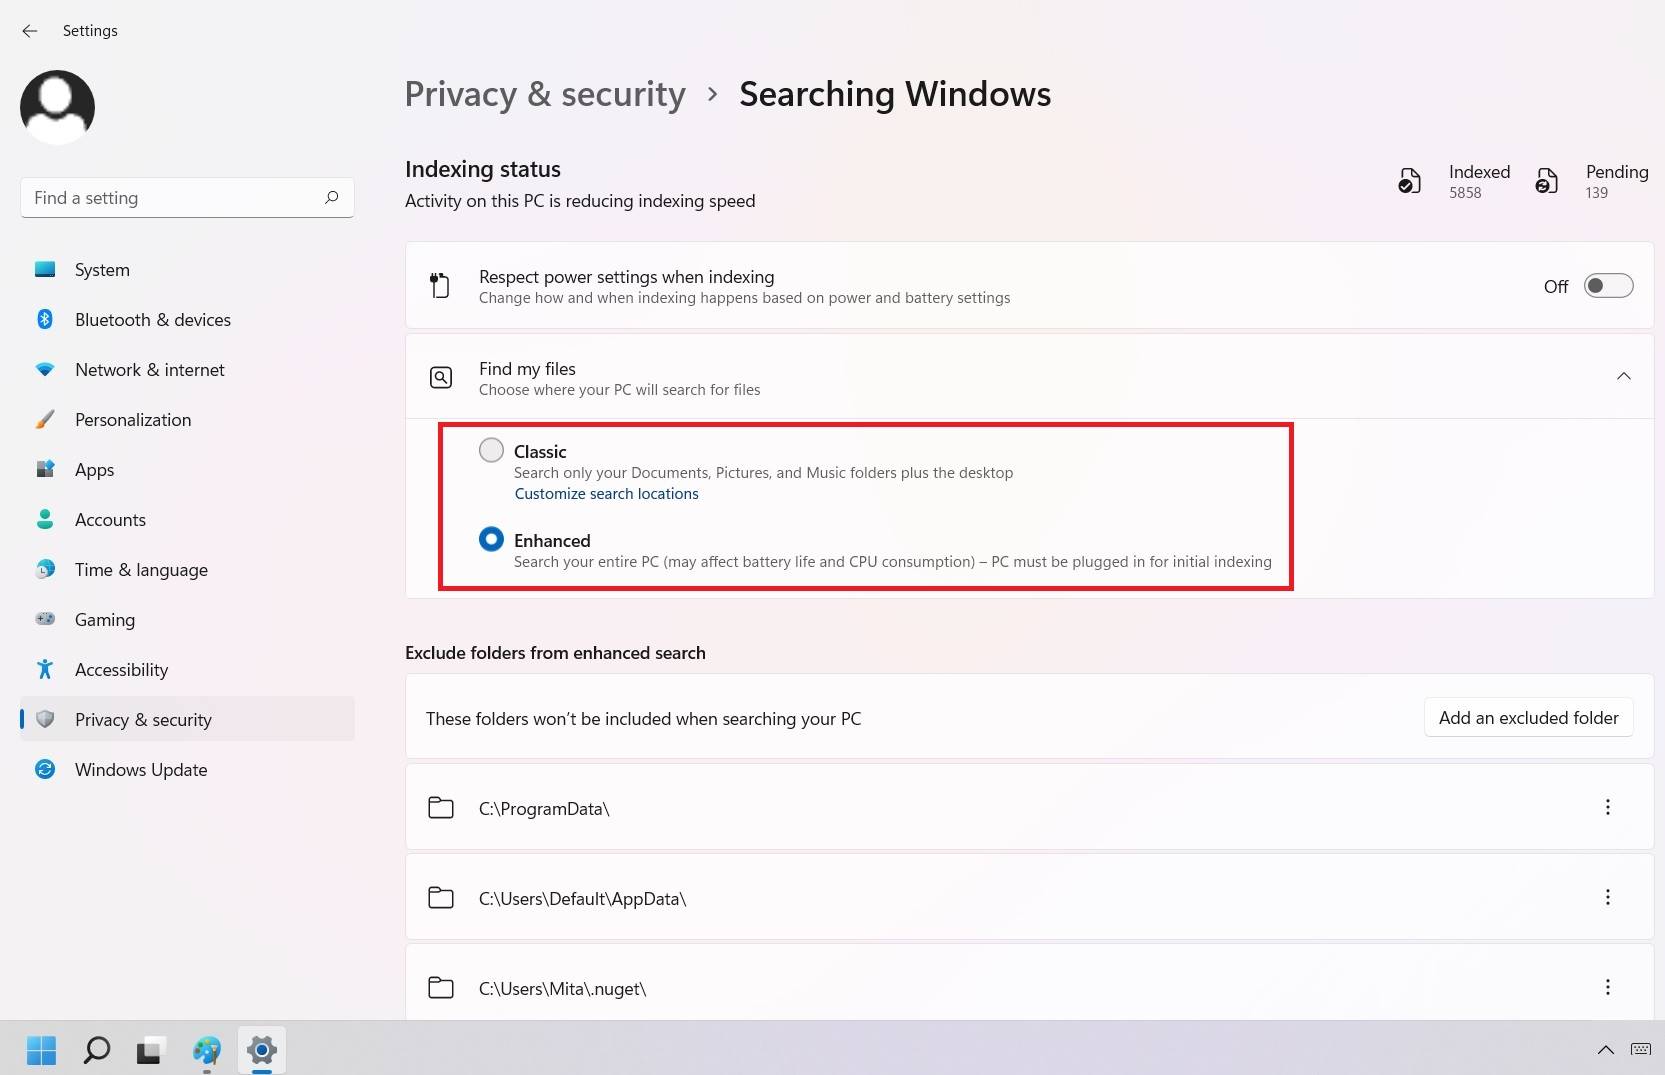The image size is (1665, 1075).
Task: Open options menu for C:\ProgramData\ folder
Action: 1608,807
